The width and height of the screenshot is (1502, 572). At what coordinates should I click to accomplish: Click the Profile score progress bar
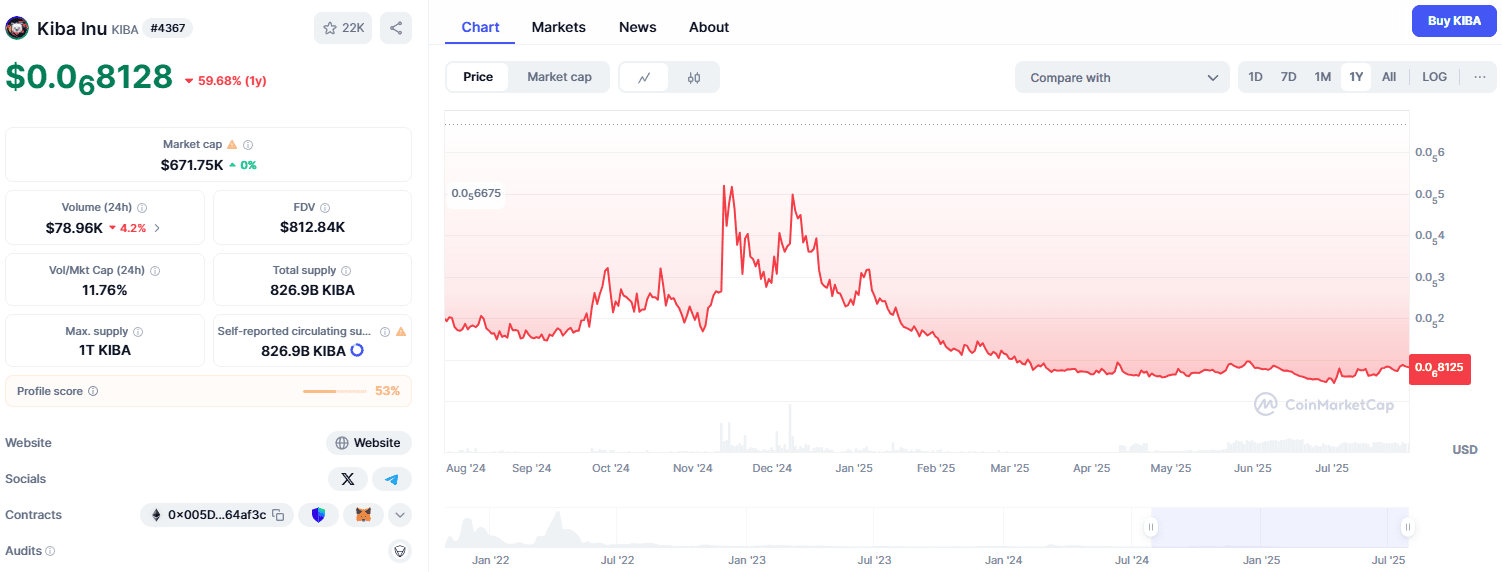pos(335,391)
